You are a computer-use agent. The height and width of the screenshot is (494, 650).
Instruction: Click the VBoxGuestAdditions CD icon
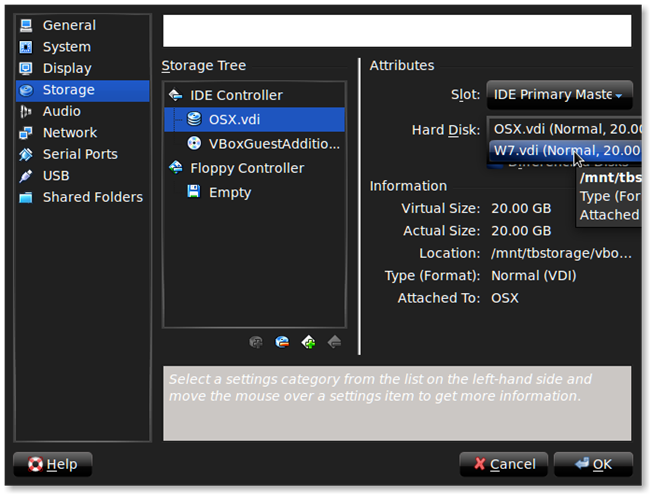pyautogui.click(x=194, y=143)
